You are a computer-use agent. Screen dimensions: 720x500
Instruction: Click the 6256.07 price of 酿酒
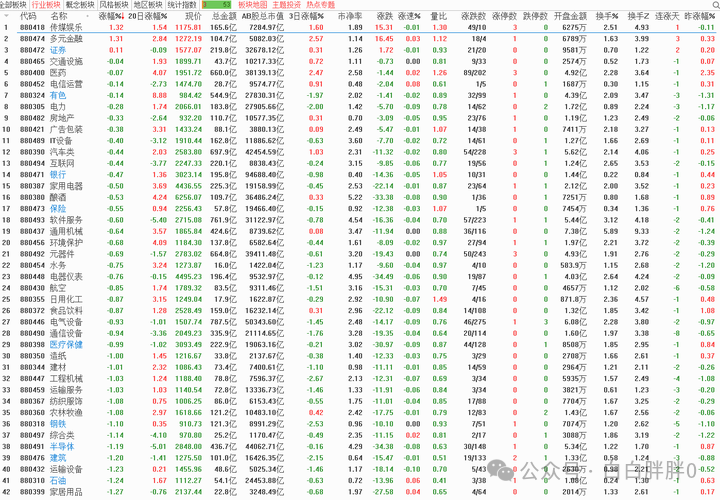[x=188, y=197]
